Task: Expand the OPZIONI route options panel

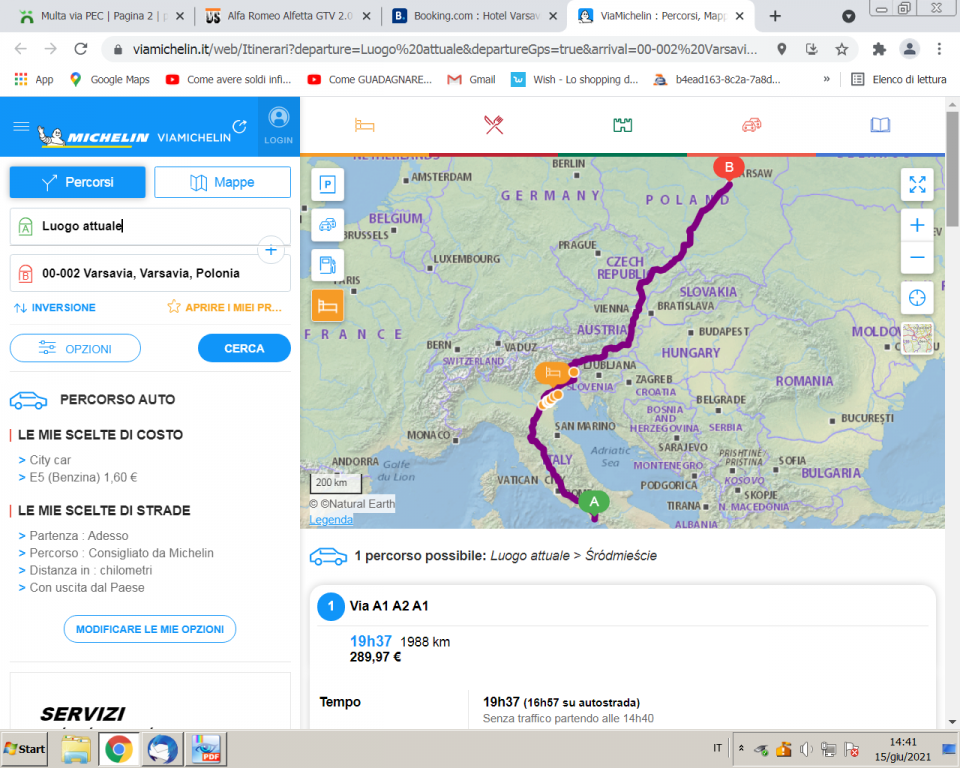Action: click(x=75, y=348)
